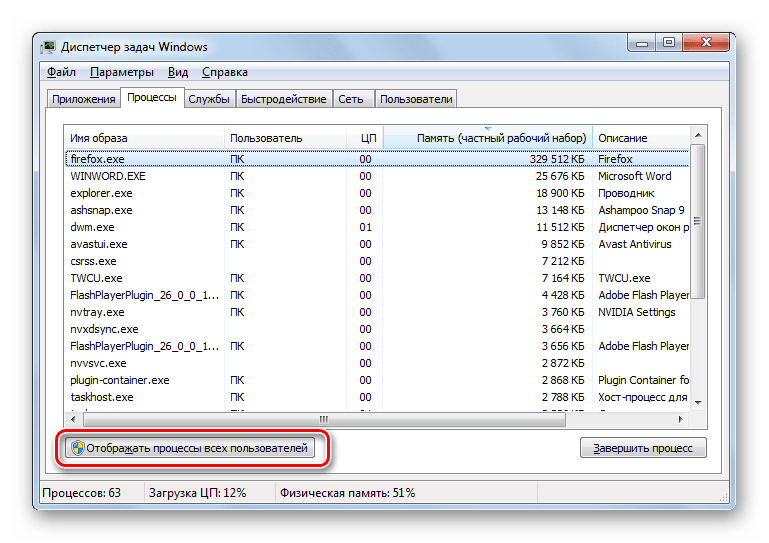Click Отображать процессы всех пользователей button

pos(190,448)
